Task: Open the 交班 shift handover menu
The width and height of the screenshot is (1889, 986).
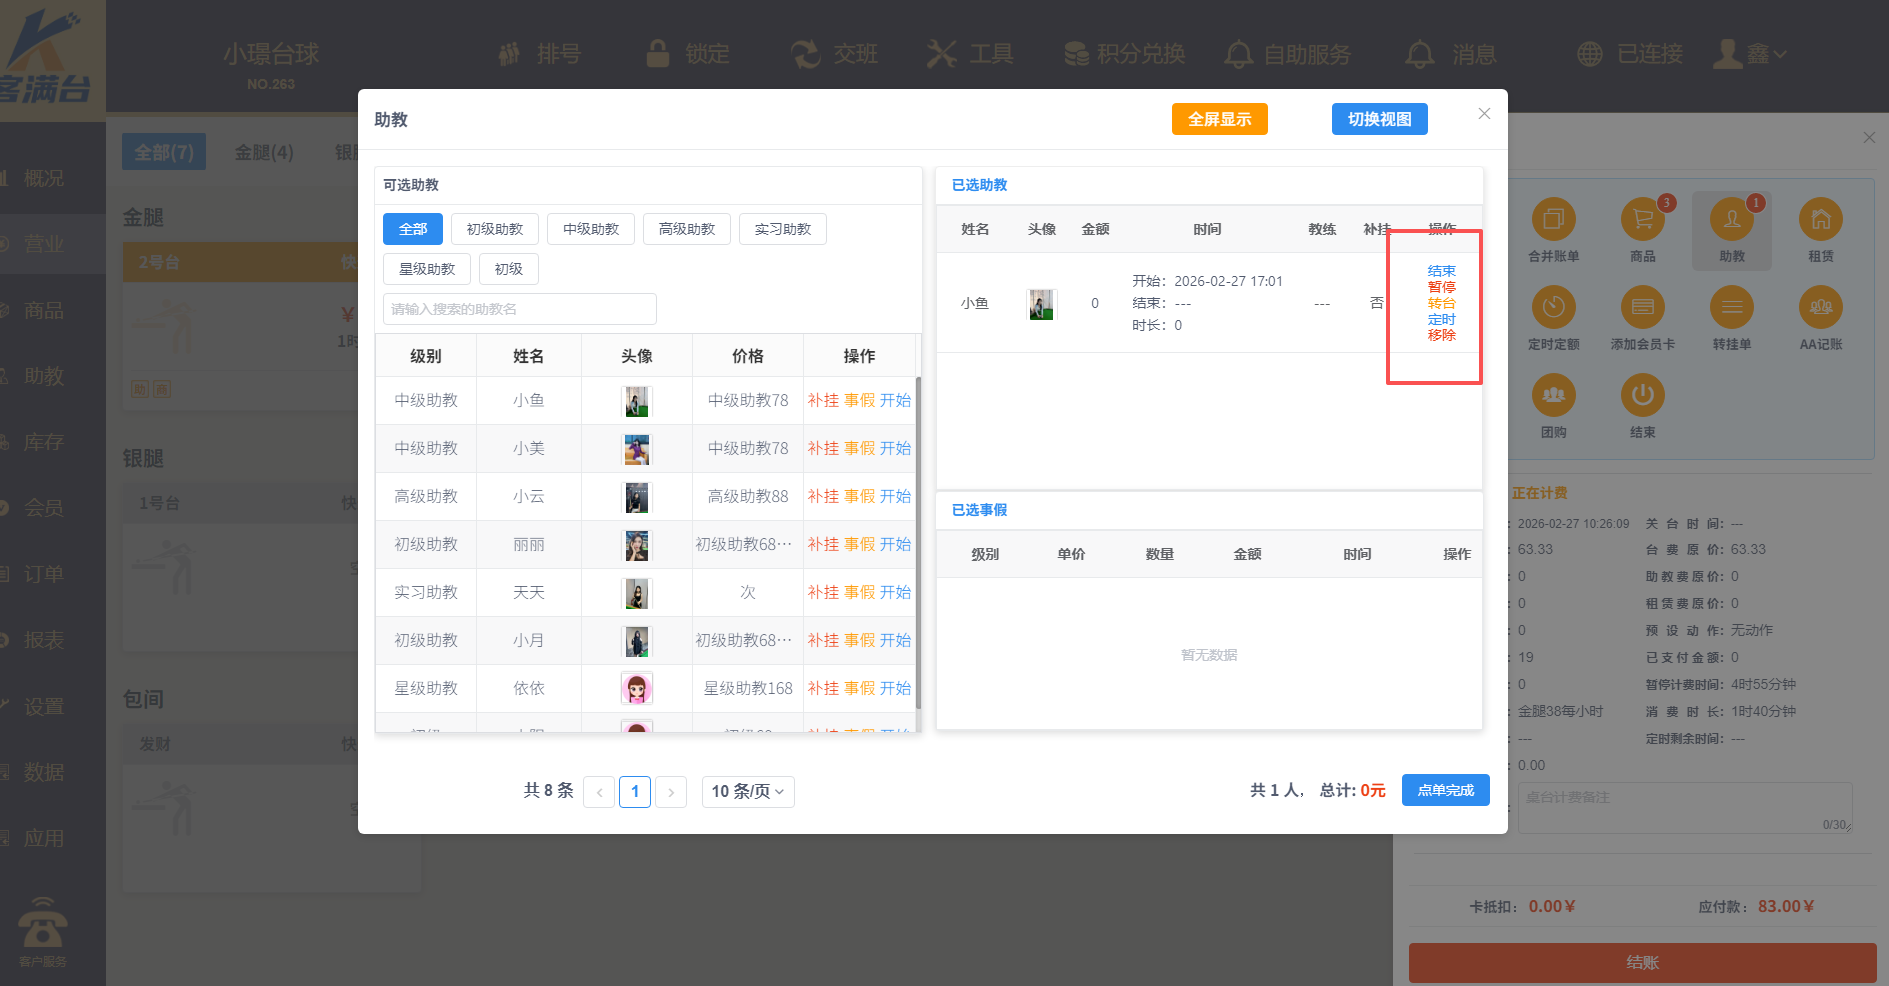Action: pos(834,54)
